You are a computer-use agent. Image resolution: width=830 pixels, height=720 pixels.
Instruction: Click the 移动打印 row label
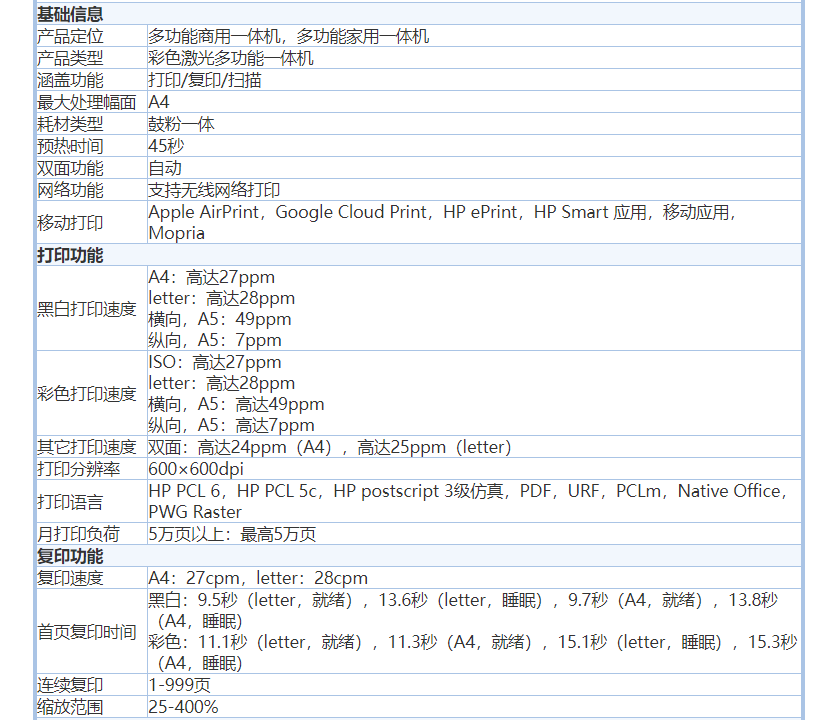70,222
